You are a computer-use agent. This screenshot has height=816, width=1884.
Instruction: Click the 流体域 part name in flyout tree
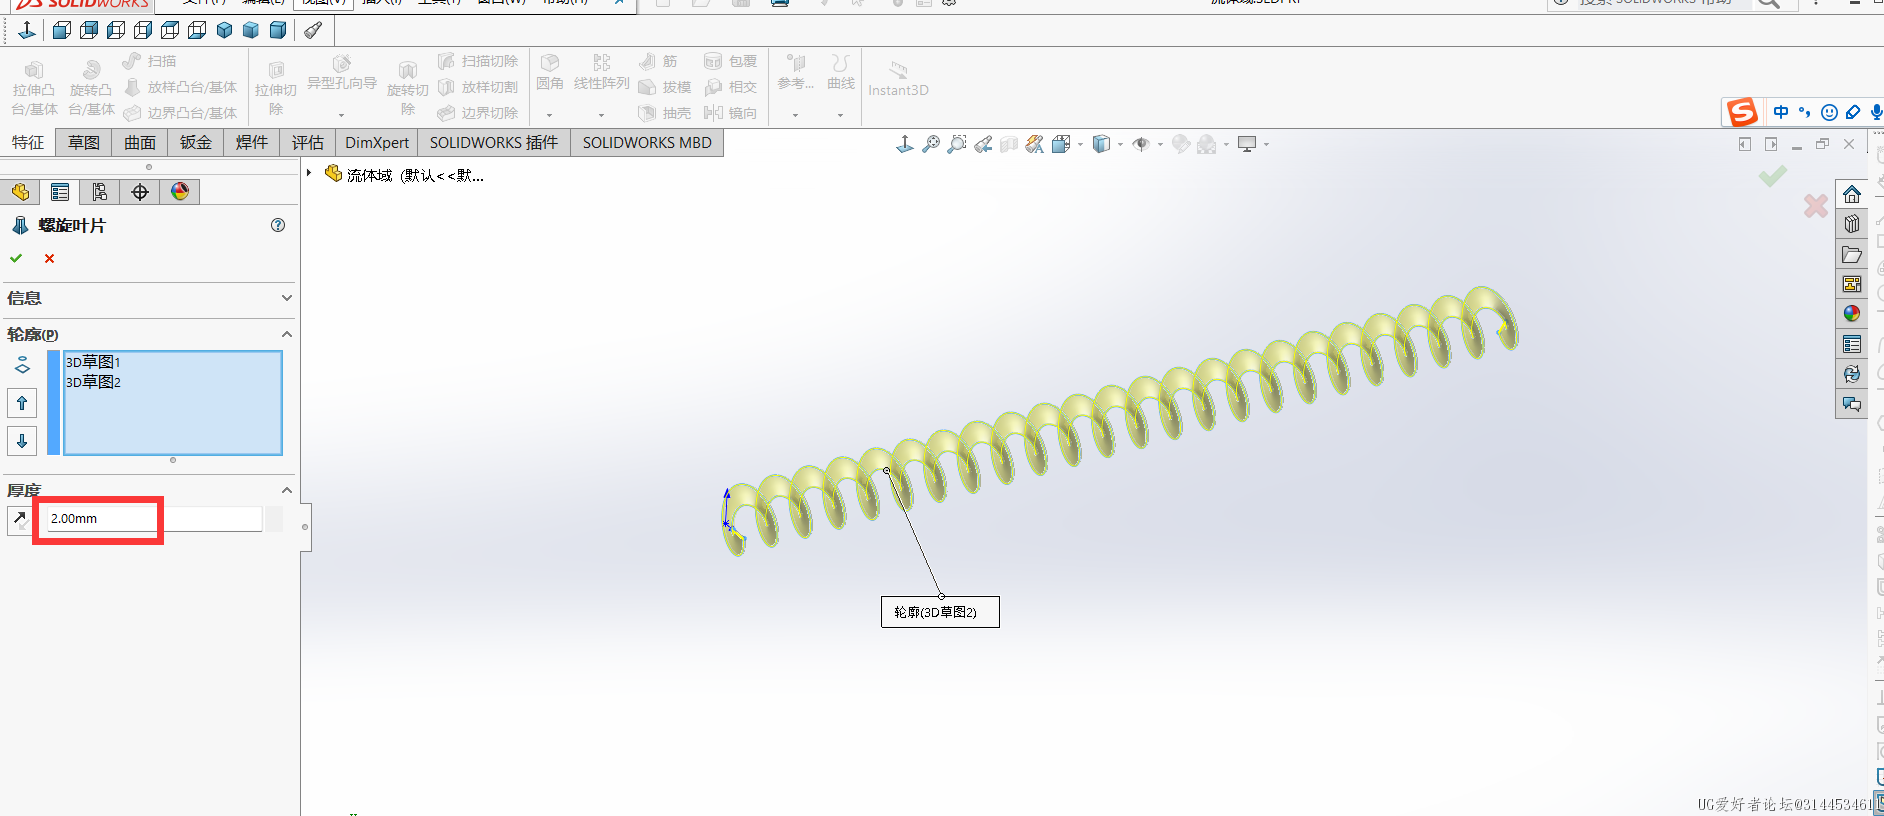click(415, 176)
